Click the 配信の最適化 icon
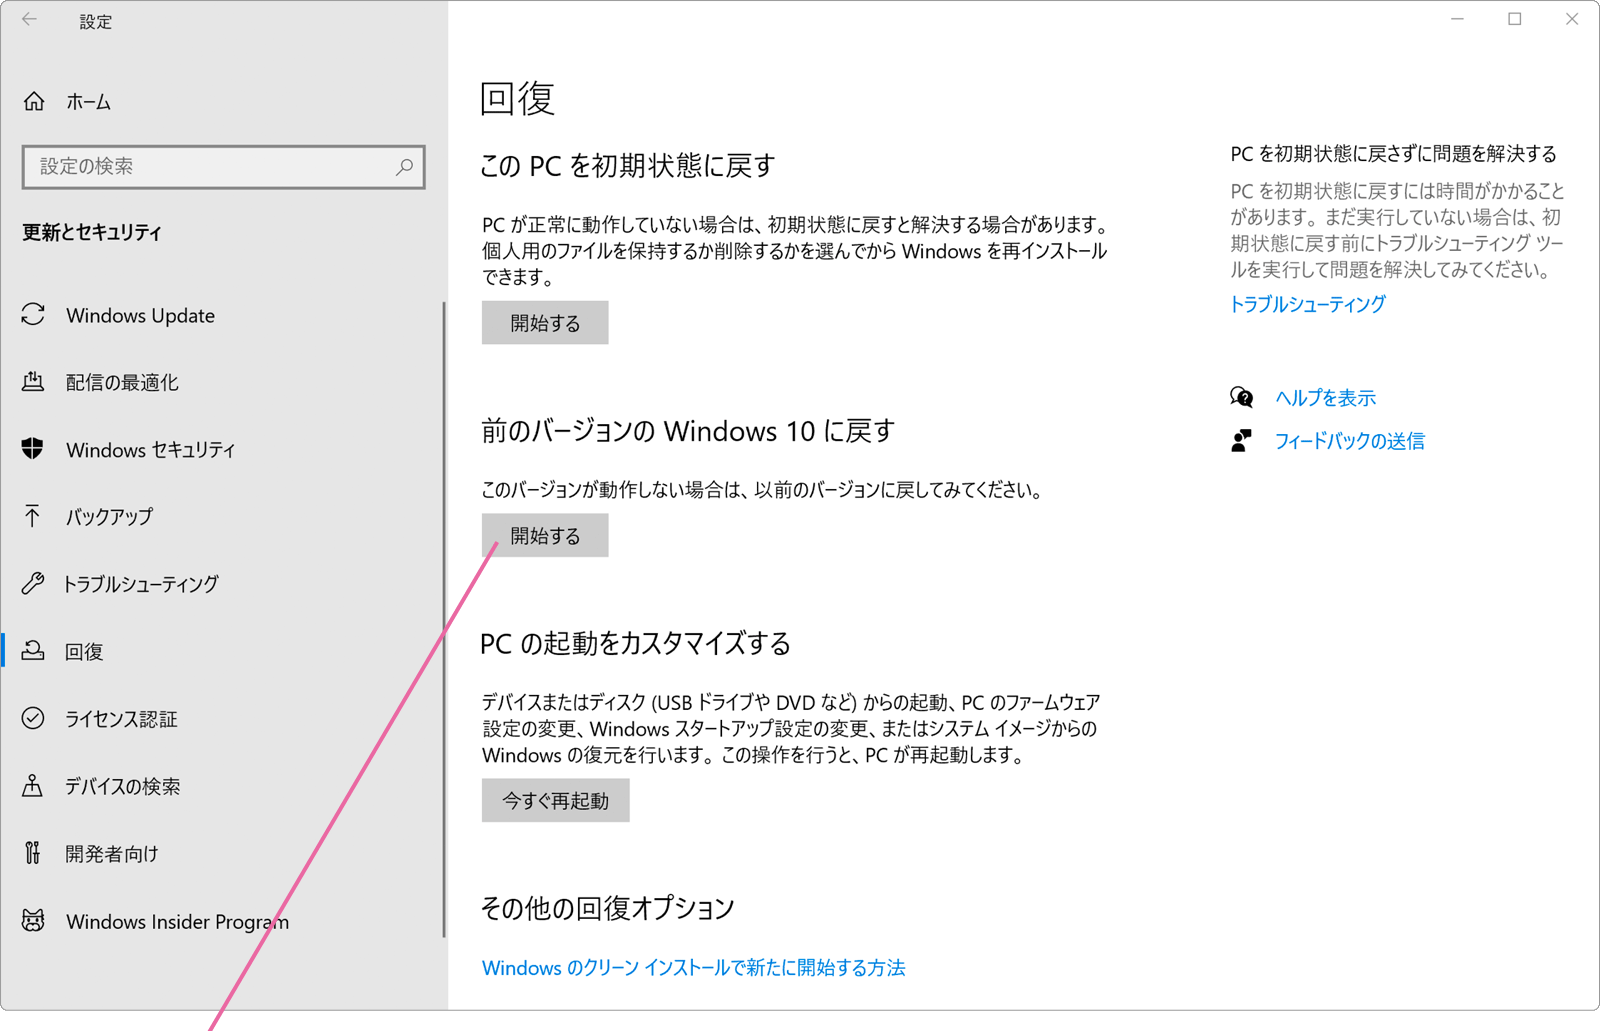Viewport: 1600px width, 1031px height. coord(33,382)
